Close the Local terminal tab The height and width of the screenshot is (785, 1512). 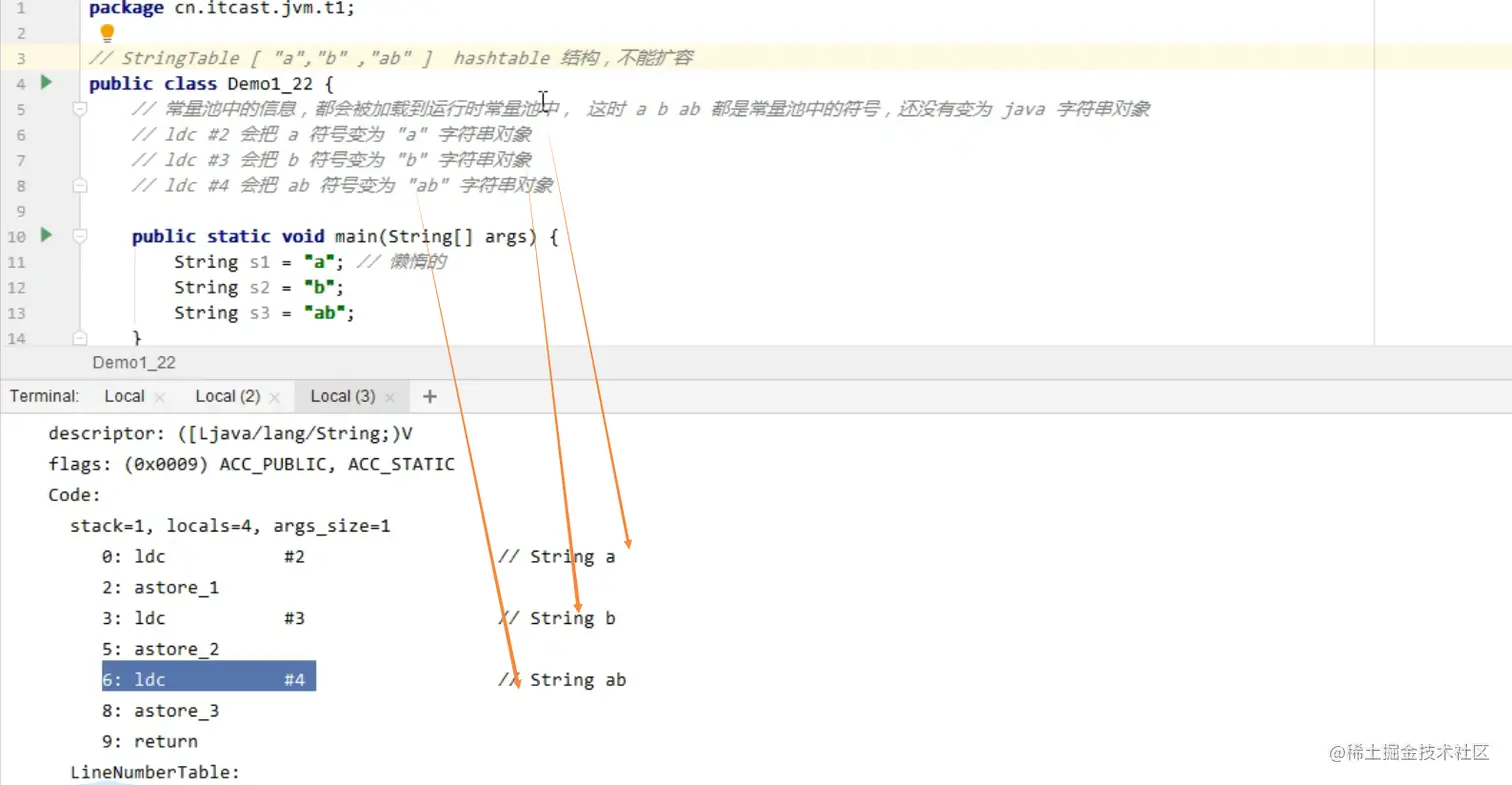tap(159, 397)
